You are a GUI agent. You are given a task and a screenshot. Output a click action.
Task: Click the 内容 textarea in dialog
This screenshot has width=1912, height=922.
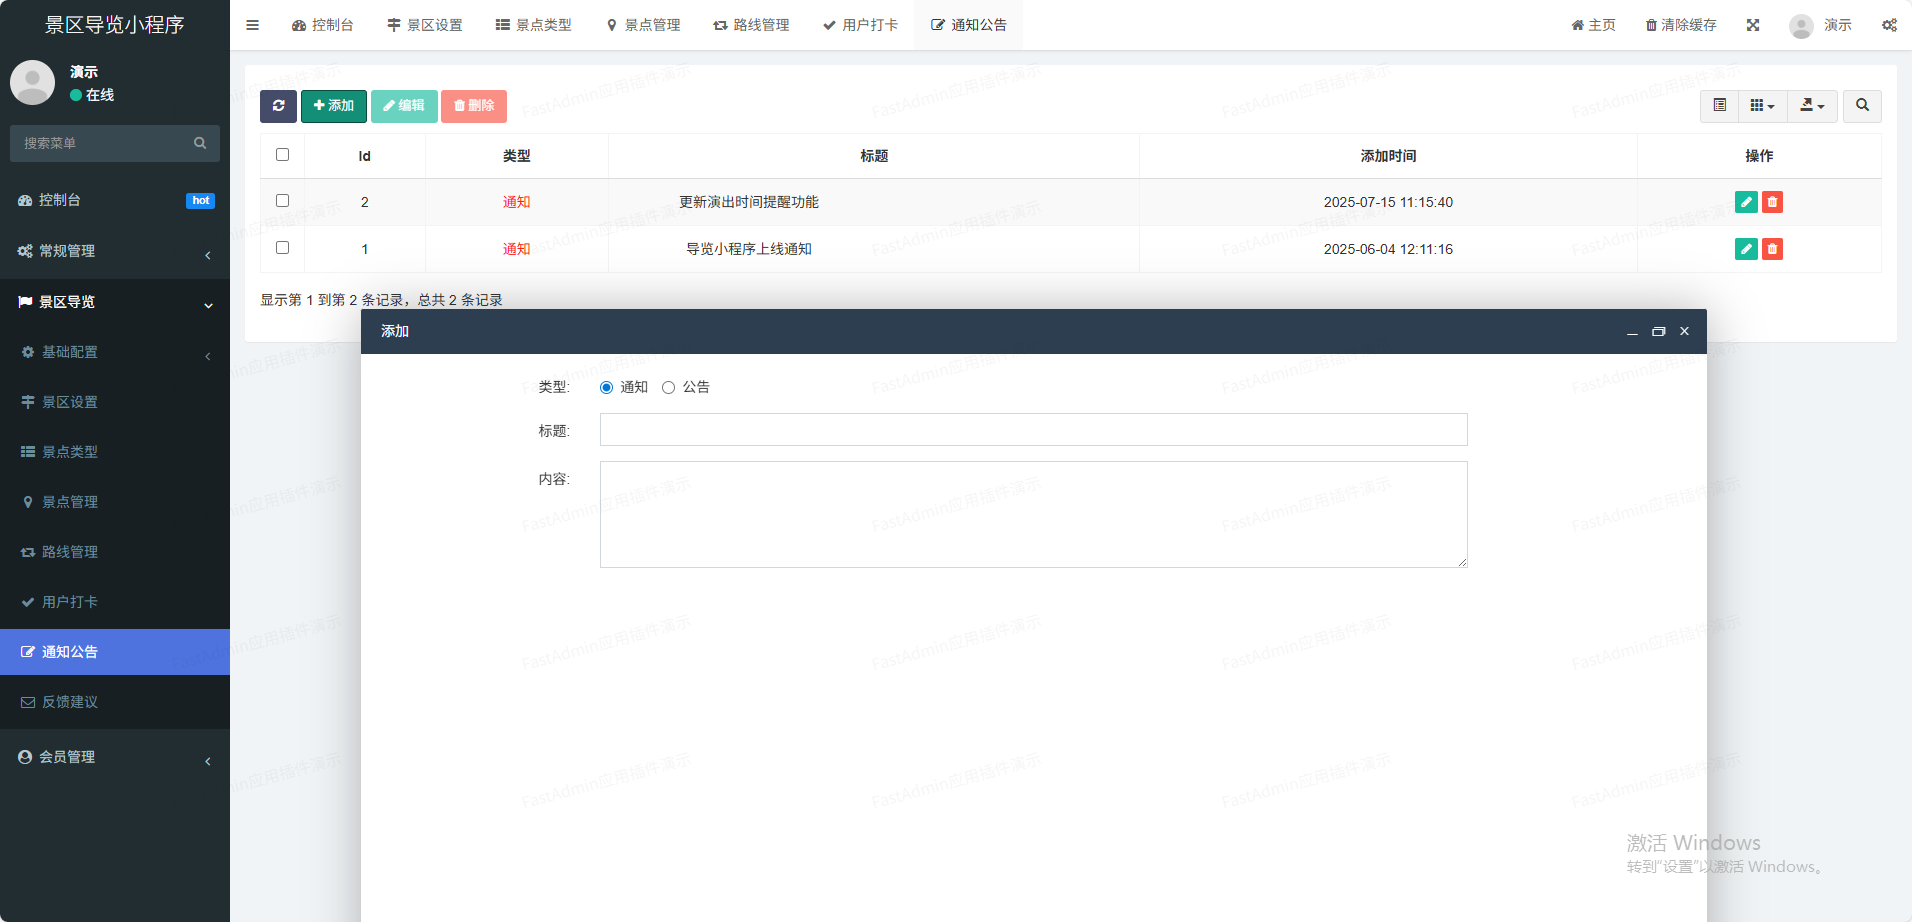click(1033, 514)
